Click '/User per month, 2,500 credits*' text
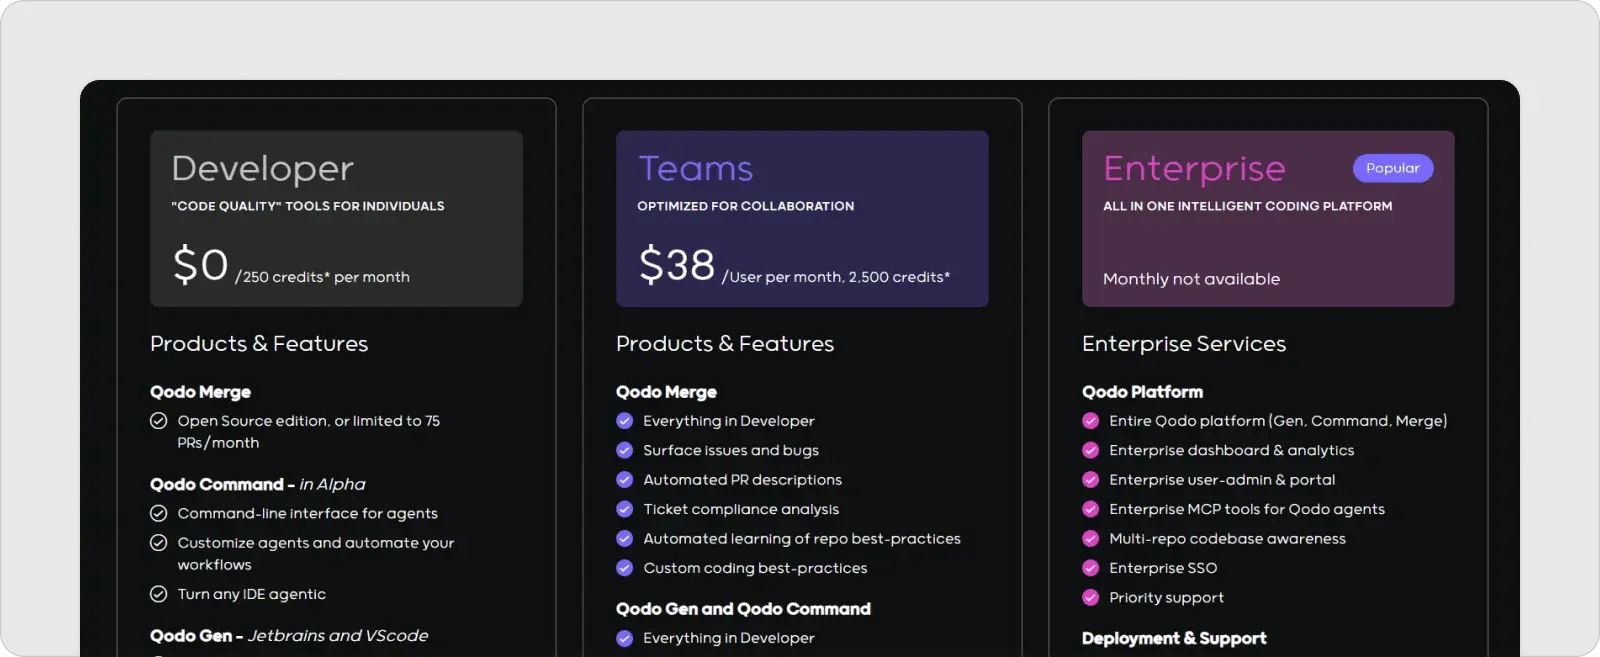Image resolution: width=1600 pixels, height=657 pixels. point(836,277)
